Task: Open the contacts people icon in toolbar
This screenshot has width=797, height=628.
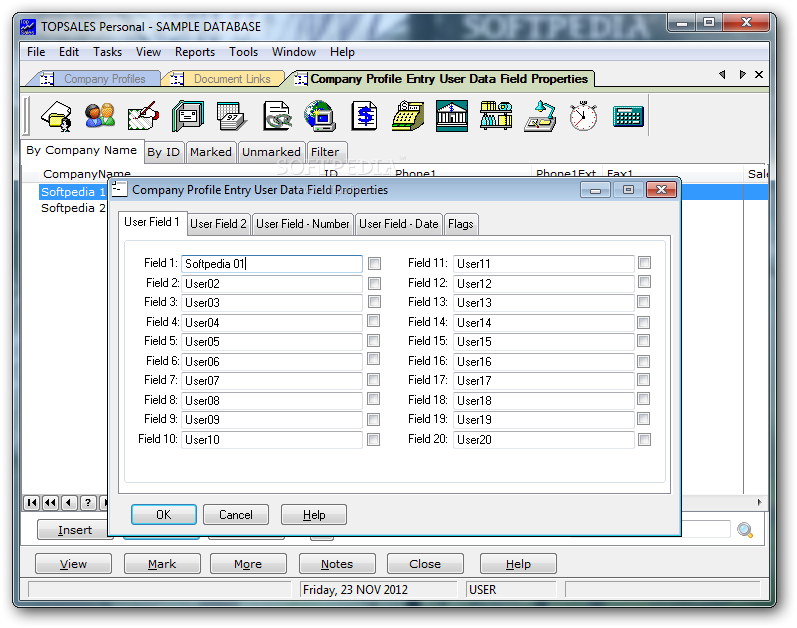Action: pyautogui.click(x=100, y=116)
